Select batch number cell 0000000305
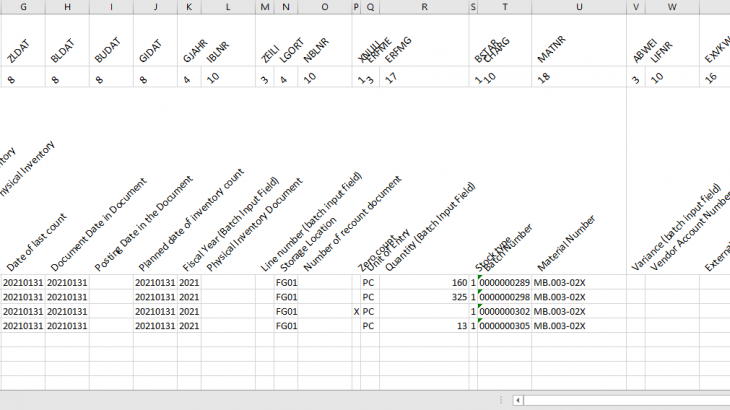Image resolution: width=730 pixels, height=410 pixels. 504,325
